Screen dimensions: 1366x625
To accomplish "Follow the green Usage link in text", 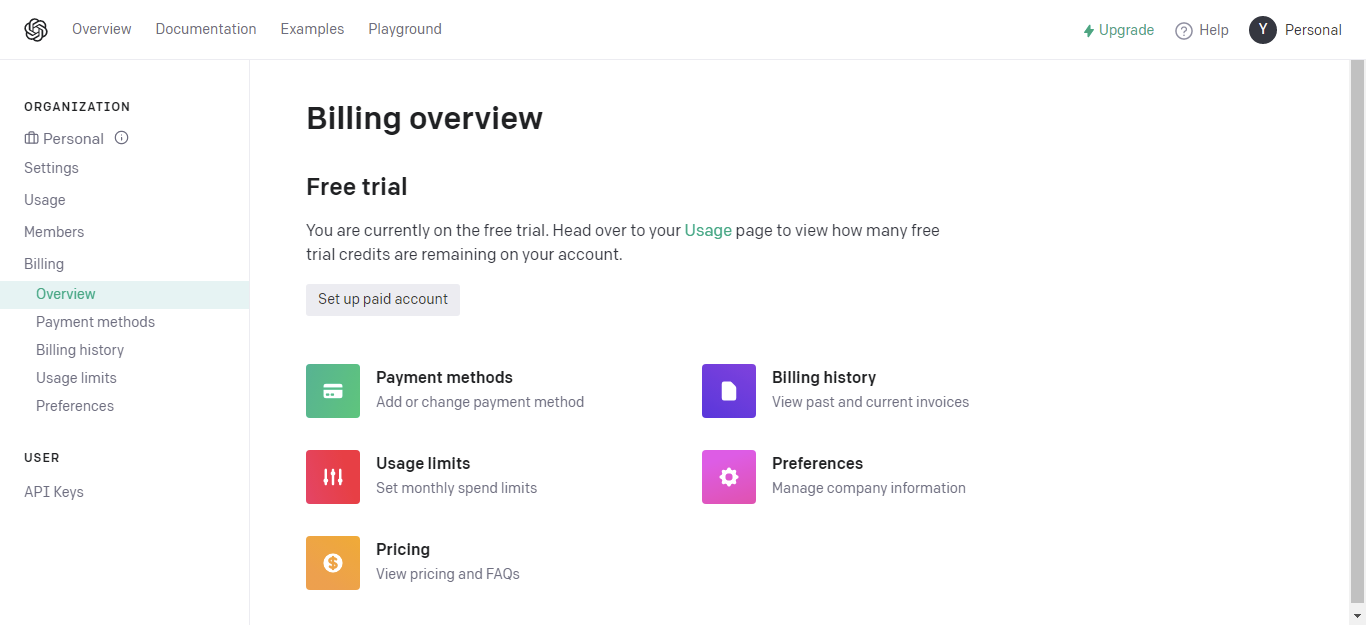I will 708,230.
